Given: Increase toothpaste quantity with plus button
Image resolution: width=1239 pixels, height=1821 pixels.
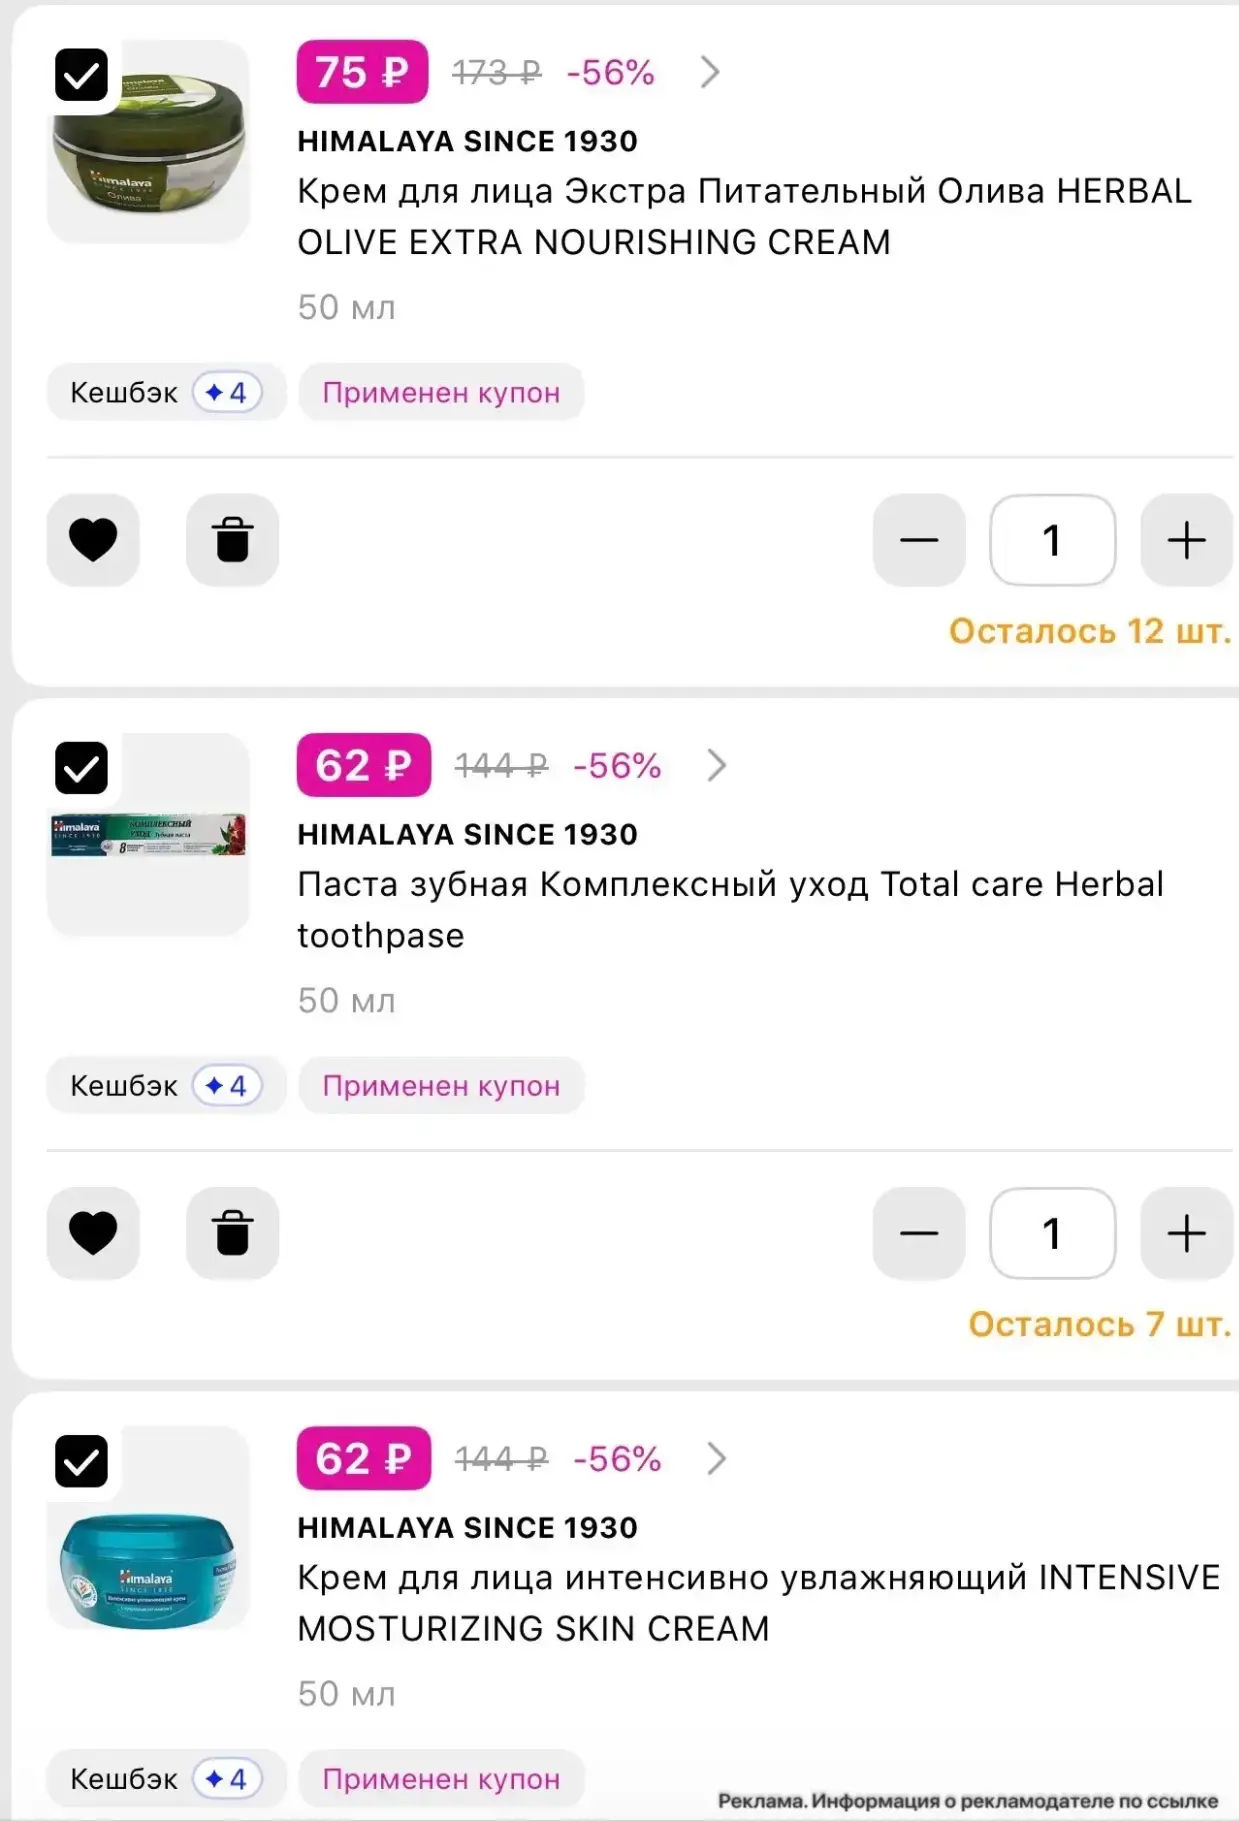Looking at the screenshot, I should (1186, 1233).
